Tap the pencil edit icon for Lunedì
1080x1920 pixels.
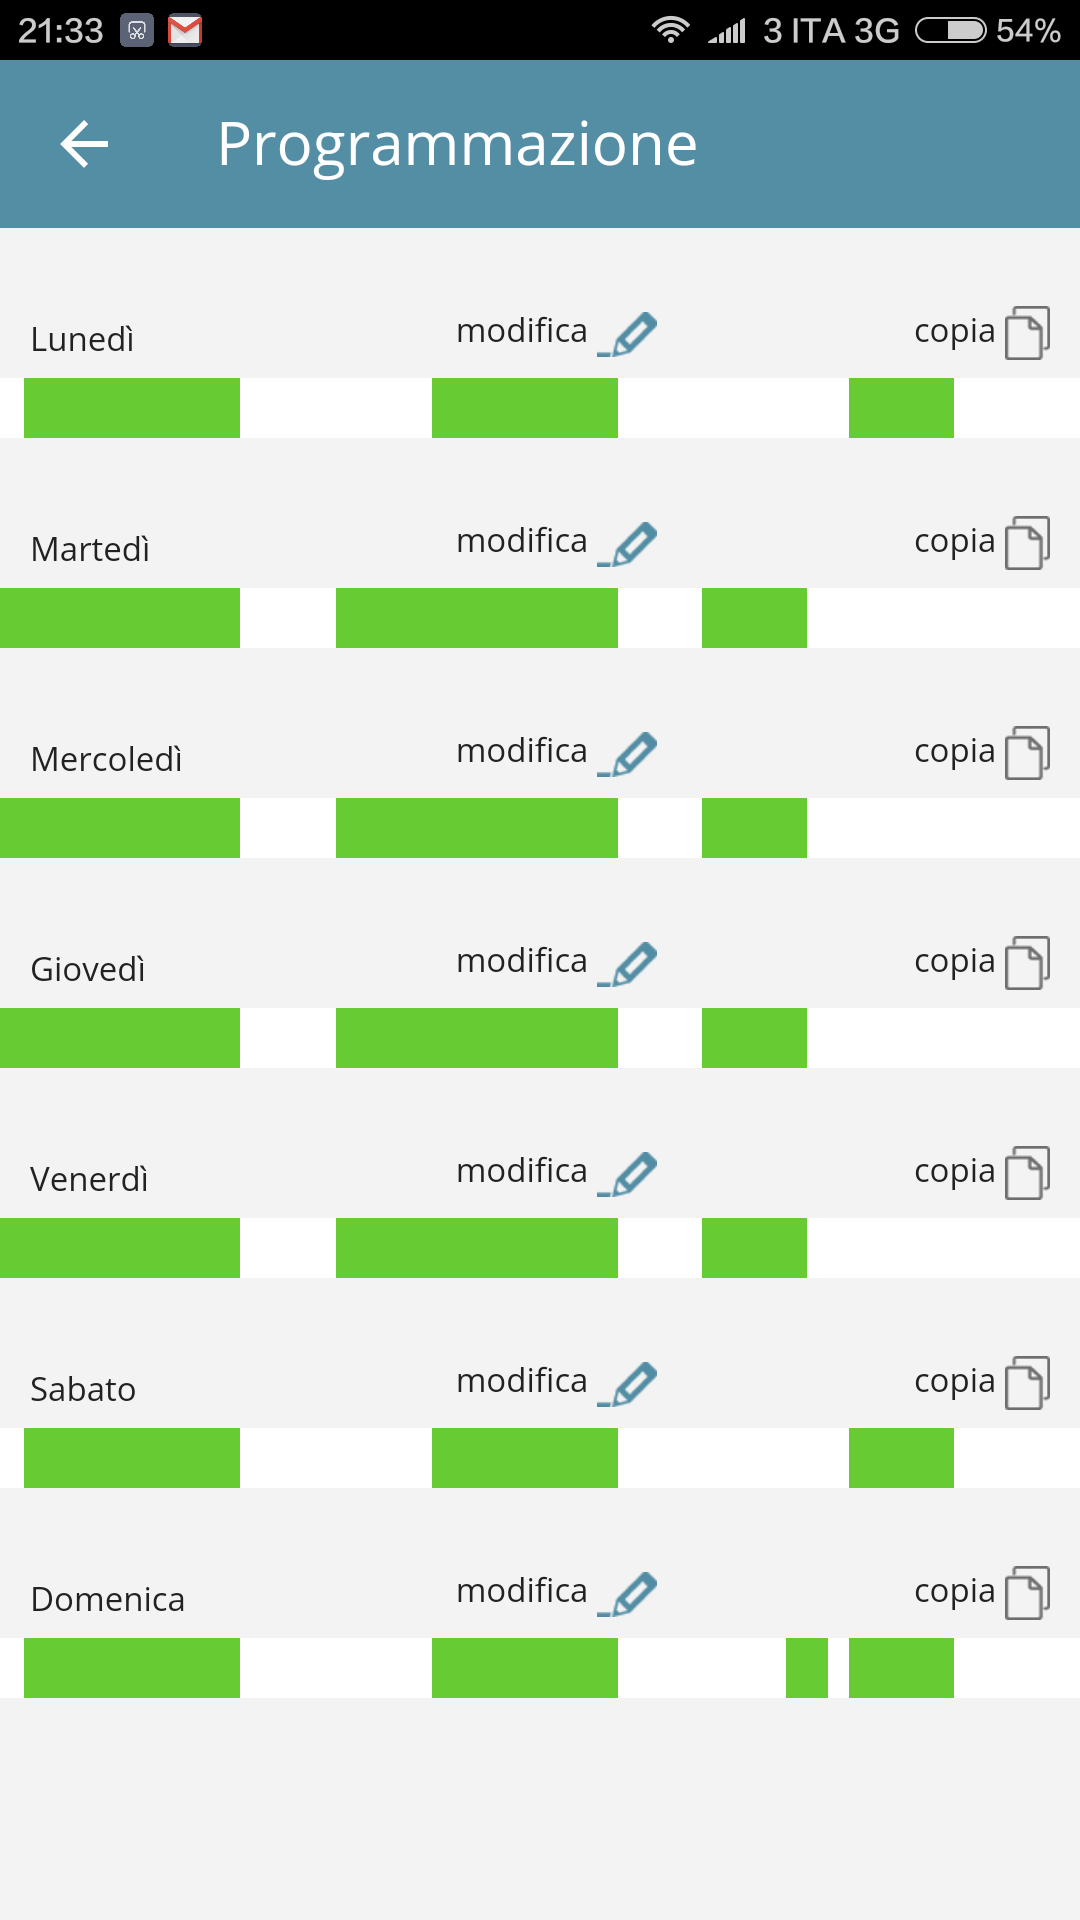pos(630,333)
